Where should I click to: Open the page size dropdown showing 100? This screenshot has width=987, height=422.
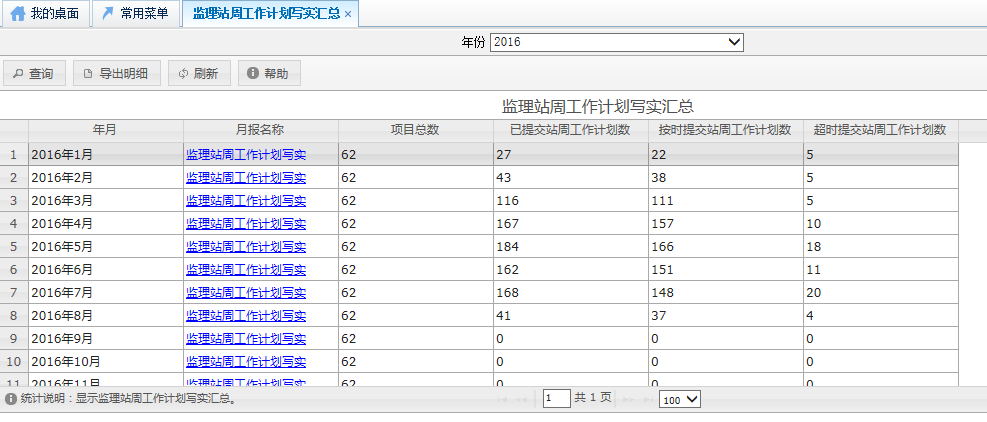[680, 399]
